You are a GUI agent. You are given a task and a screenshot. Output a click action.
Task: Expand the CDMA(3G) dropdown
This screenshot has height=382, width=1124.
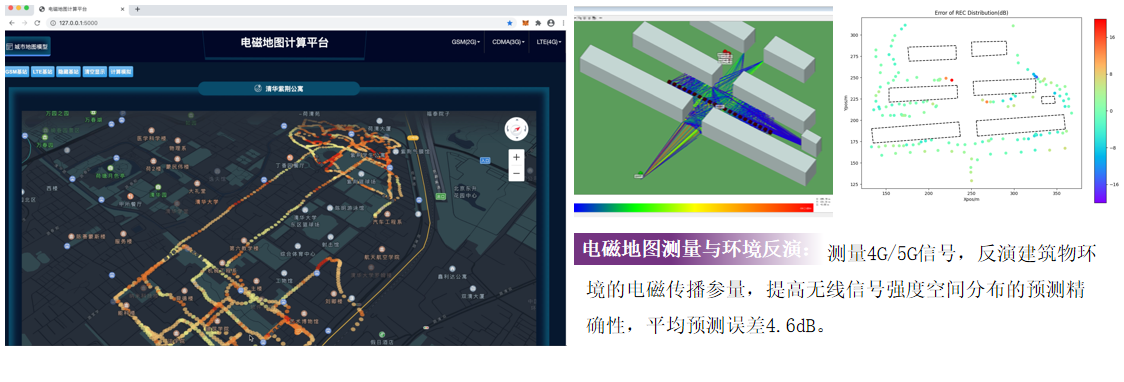[508, 42]
